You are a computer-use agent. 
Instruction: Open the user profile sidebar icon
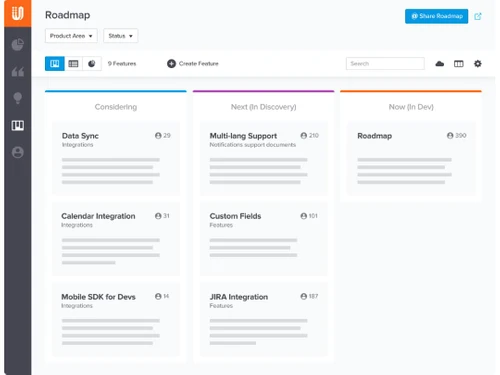point(18,152)
